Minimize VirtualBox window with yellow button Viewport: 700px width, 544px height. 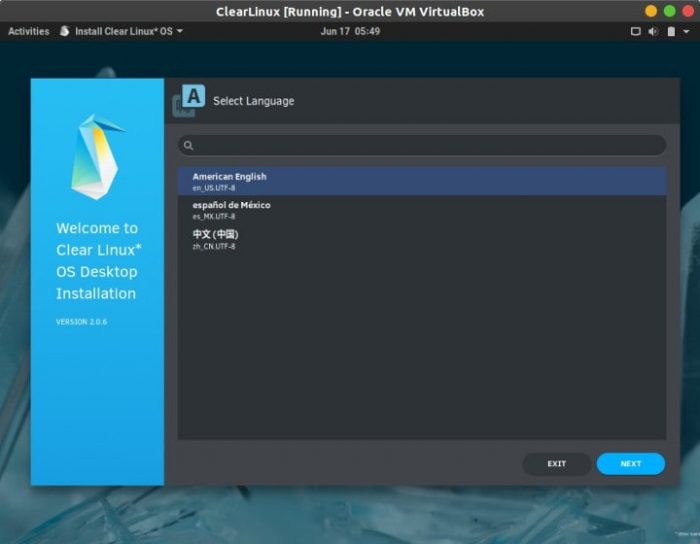651,11
